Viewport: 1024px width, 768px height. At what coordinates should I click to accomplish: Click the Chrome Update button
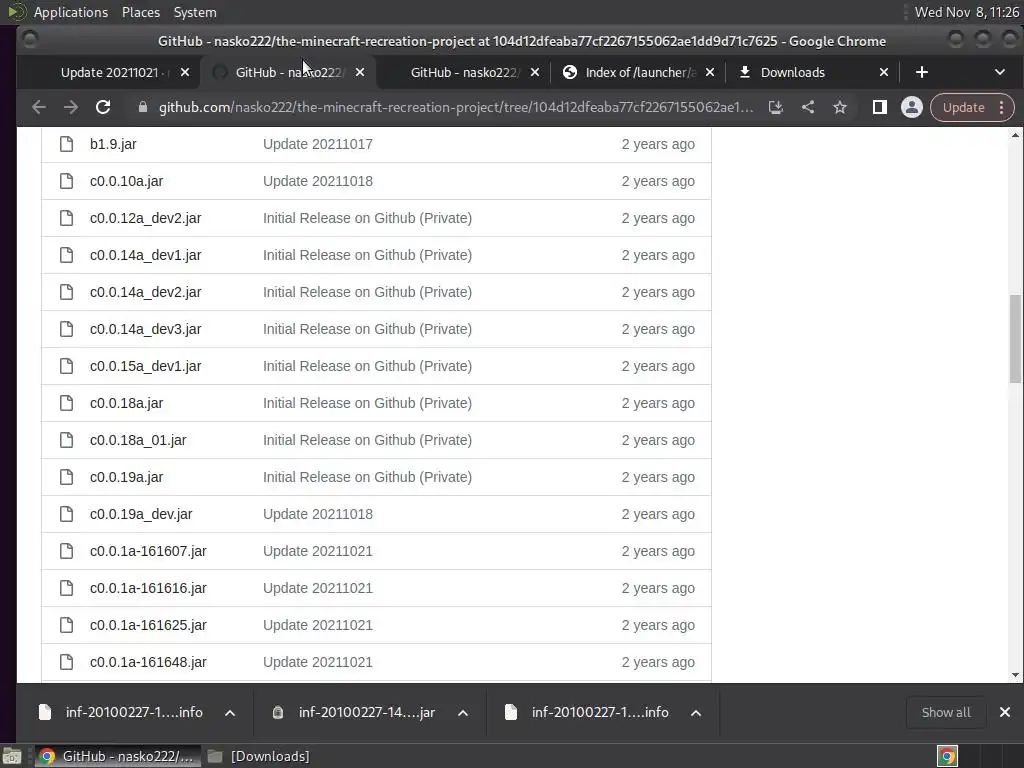(963, 107)
